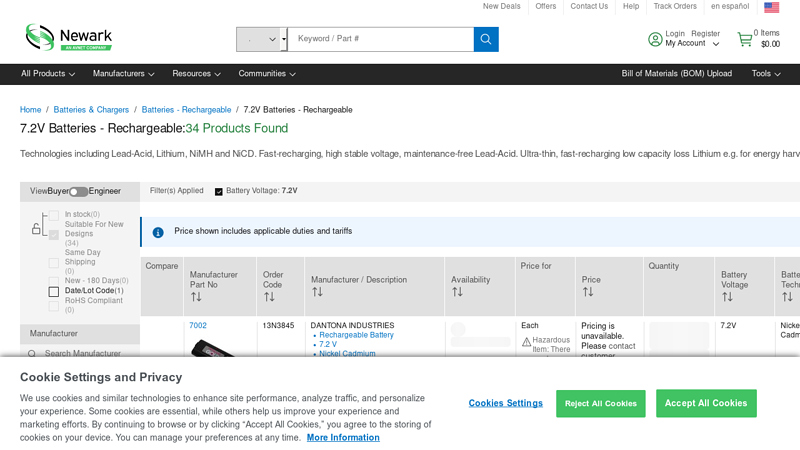Screen dimensions: 800x450
Task: Open Cookies Settings
Action: [x=506, y=404]
